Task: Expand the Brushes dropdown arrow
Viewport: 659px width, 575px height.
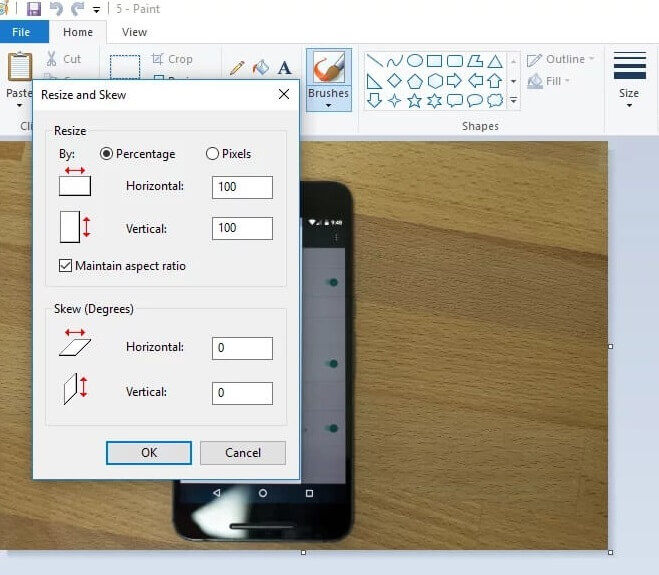Action: point(329,106)
